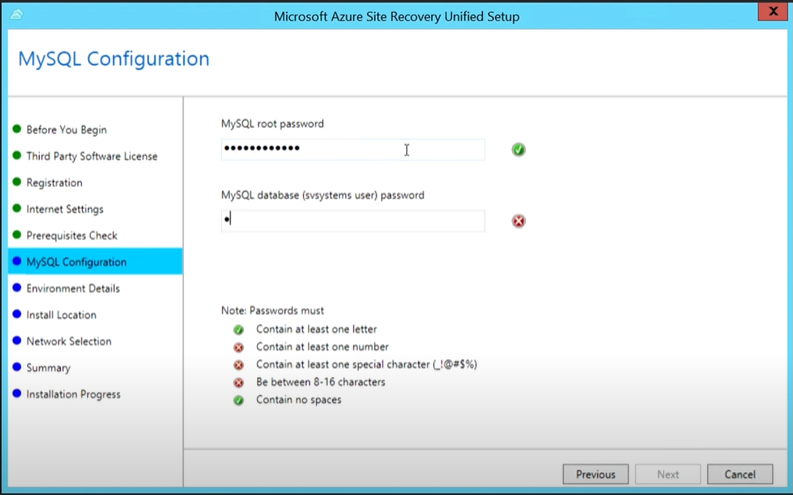Screen dimensions: 793x495
Task: Click blue dot next to Installation Progress
Action: (x=17, y=393)
